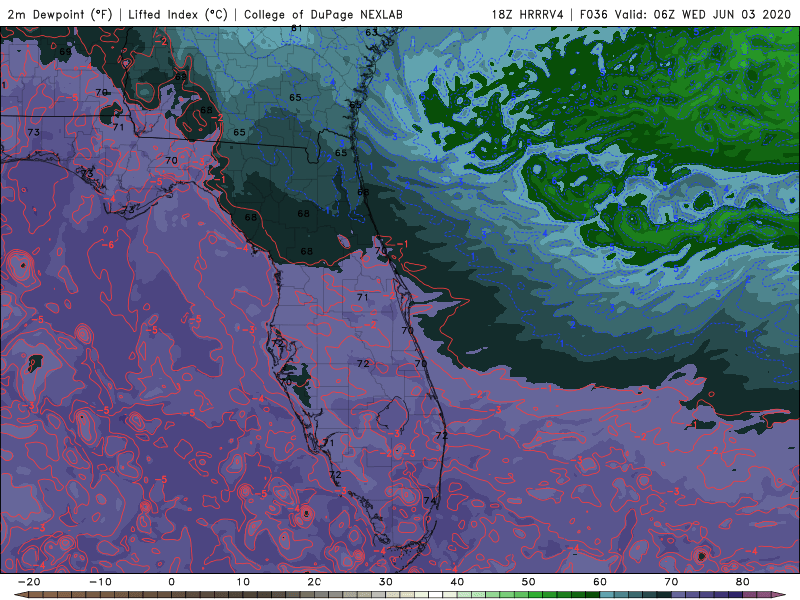Viewport: 800px width, 600px height.
Task: Click "College of DuPage NEXLAB" header text
Action: coord(323,14)
